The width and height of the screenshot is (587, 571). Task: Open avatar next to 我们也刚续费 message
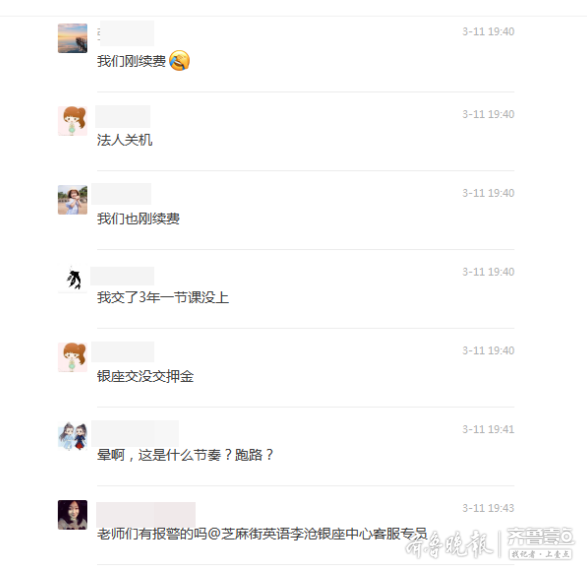(73, 200)
